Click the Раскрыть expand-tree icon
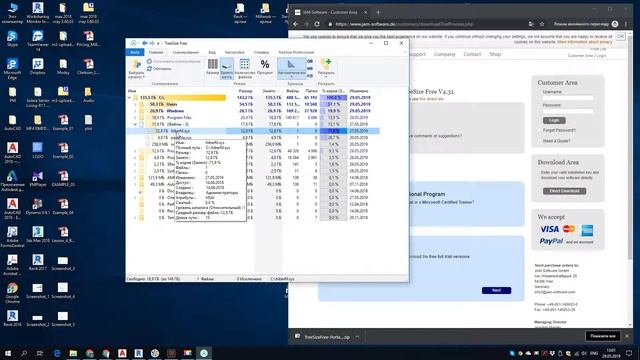The height and width of the screenshot is (360, 640). [326, 64]
